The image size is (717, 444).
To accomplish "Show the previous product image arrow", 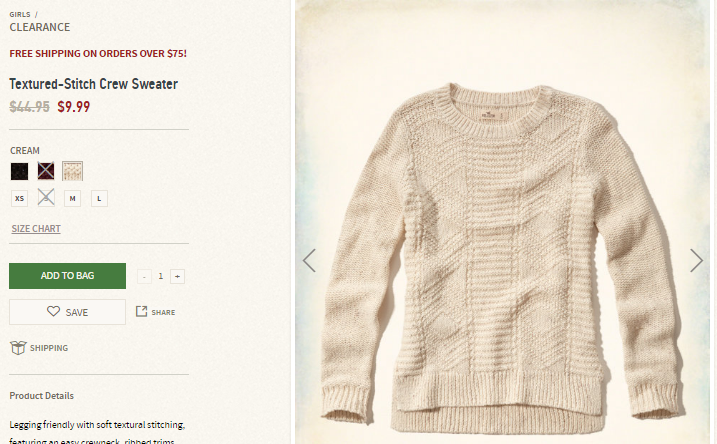I will (x=310, y=261).
